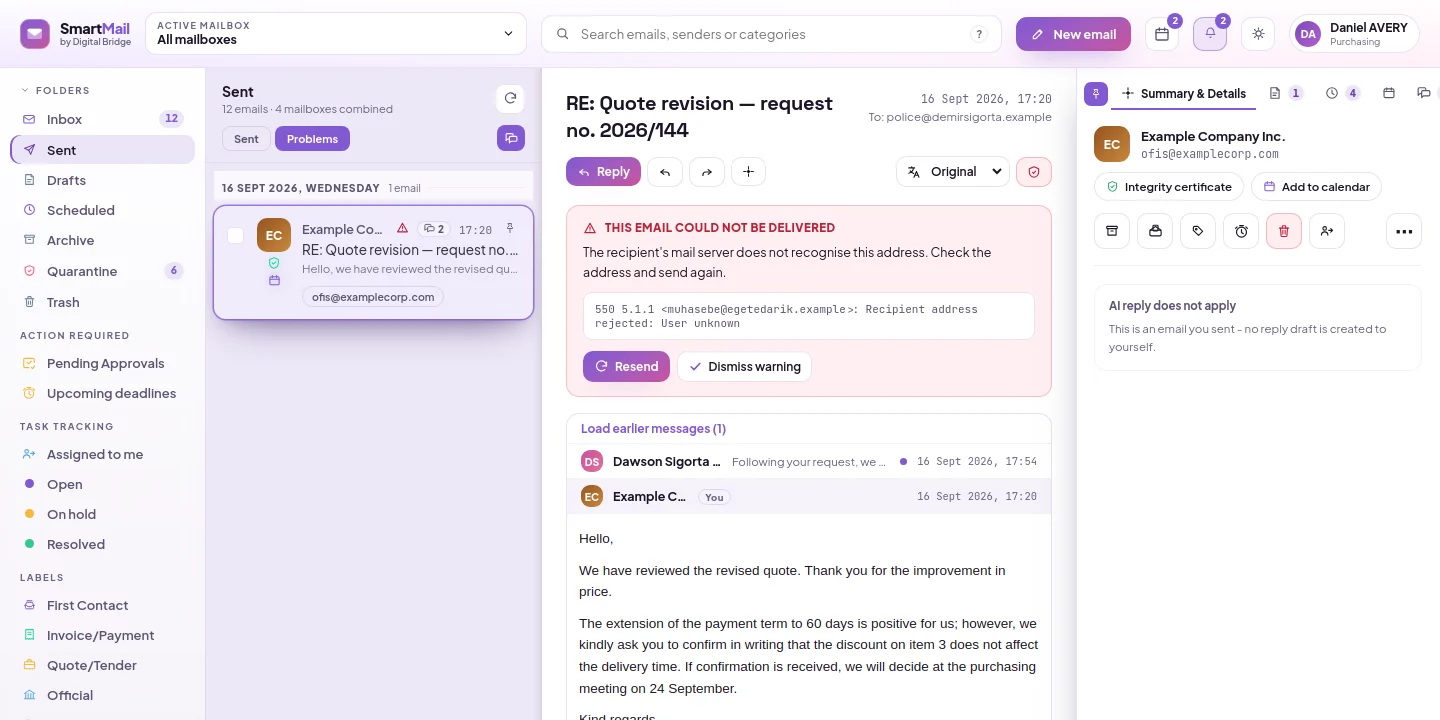Viewport: 1440px width, 720px height.
Task: Open the Quarantine folder
Action: click(102, 271)
